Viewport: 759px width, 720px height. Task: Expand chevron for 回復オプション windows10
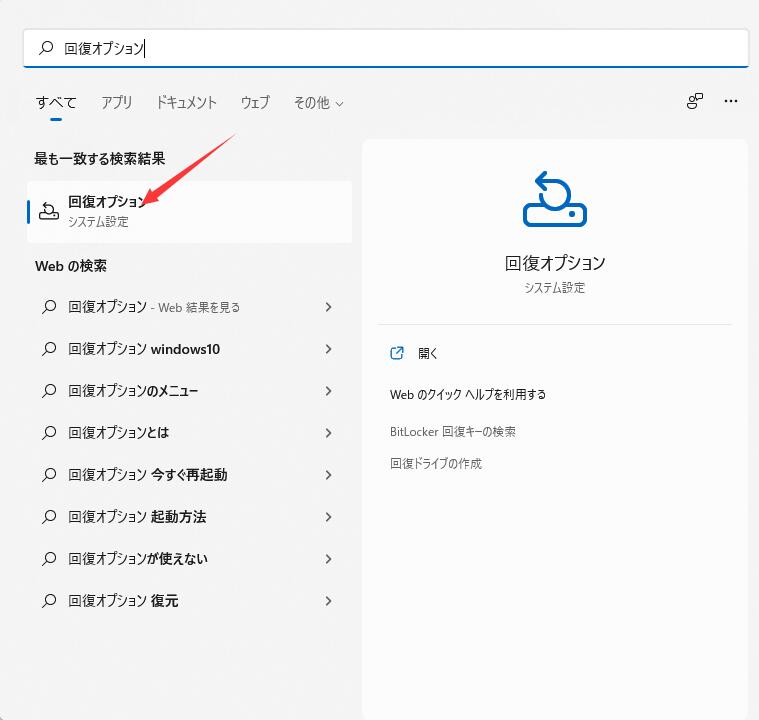click(x=328, y=349)
